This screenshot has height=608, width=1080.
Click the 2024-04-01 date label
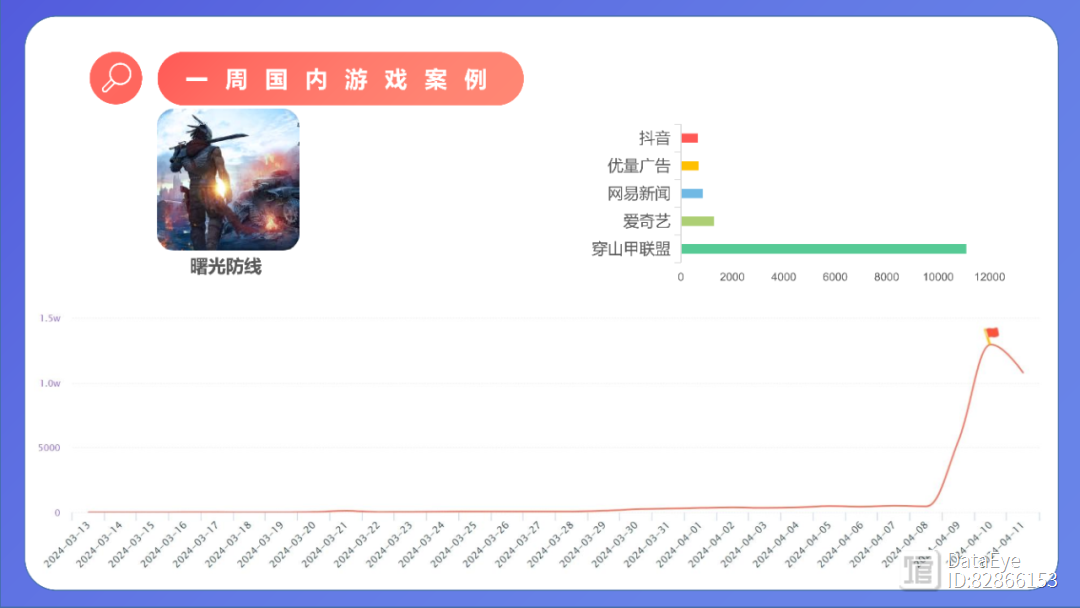(679, 545)
